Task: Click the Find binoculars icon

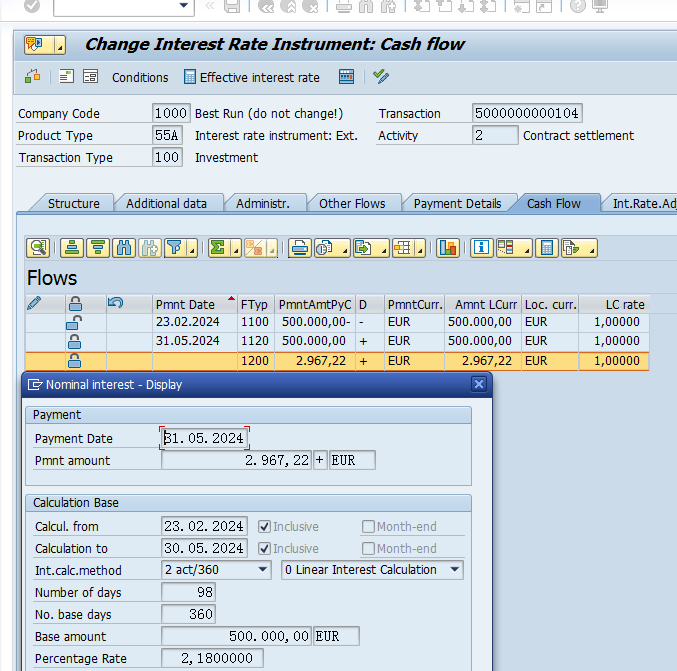Action: 124,247
